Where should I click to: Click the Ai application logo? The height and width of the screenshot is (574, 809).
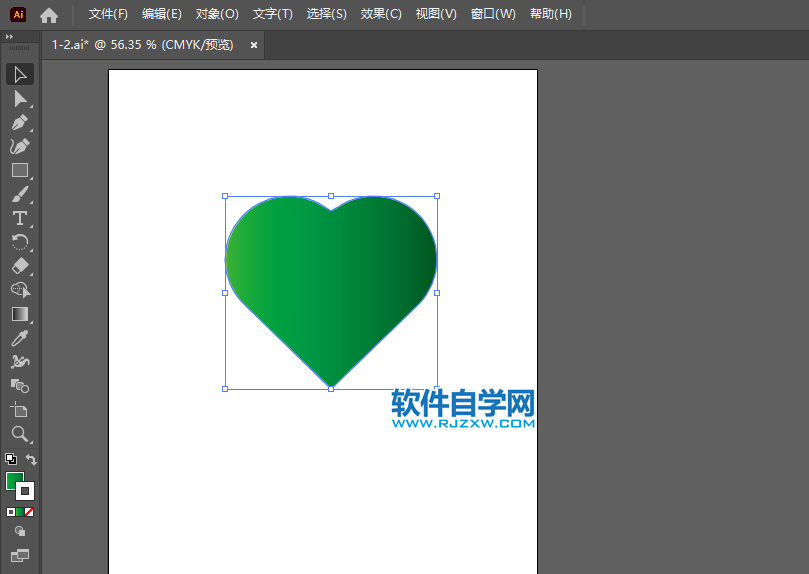[x=18, y=14]
